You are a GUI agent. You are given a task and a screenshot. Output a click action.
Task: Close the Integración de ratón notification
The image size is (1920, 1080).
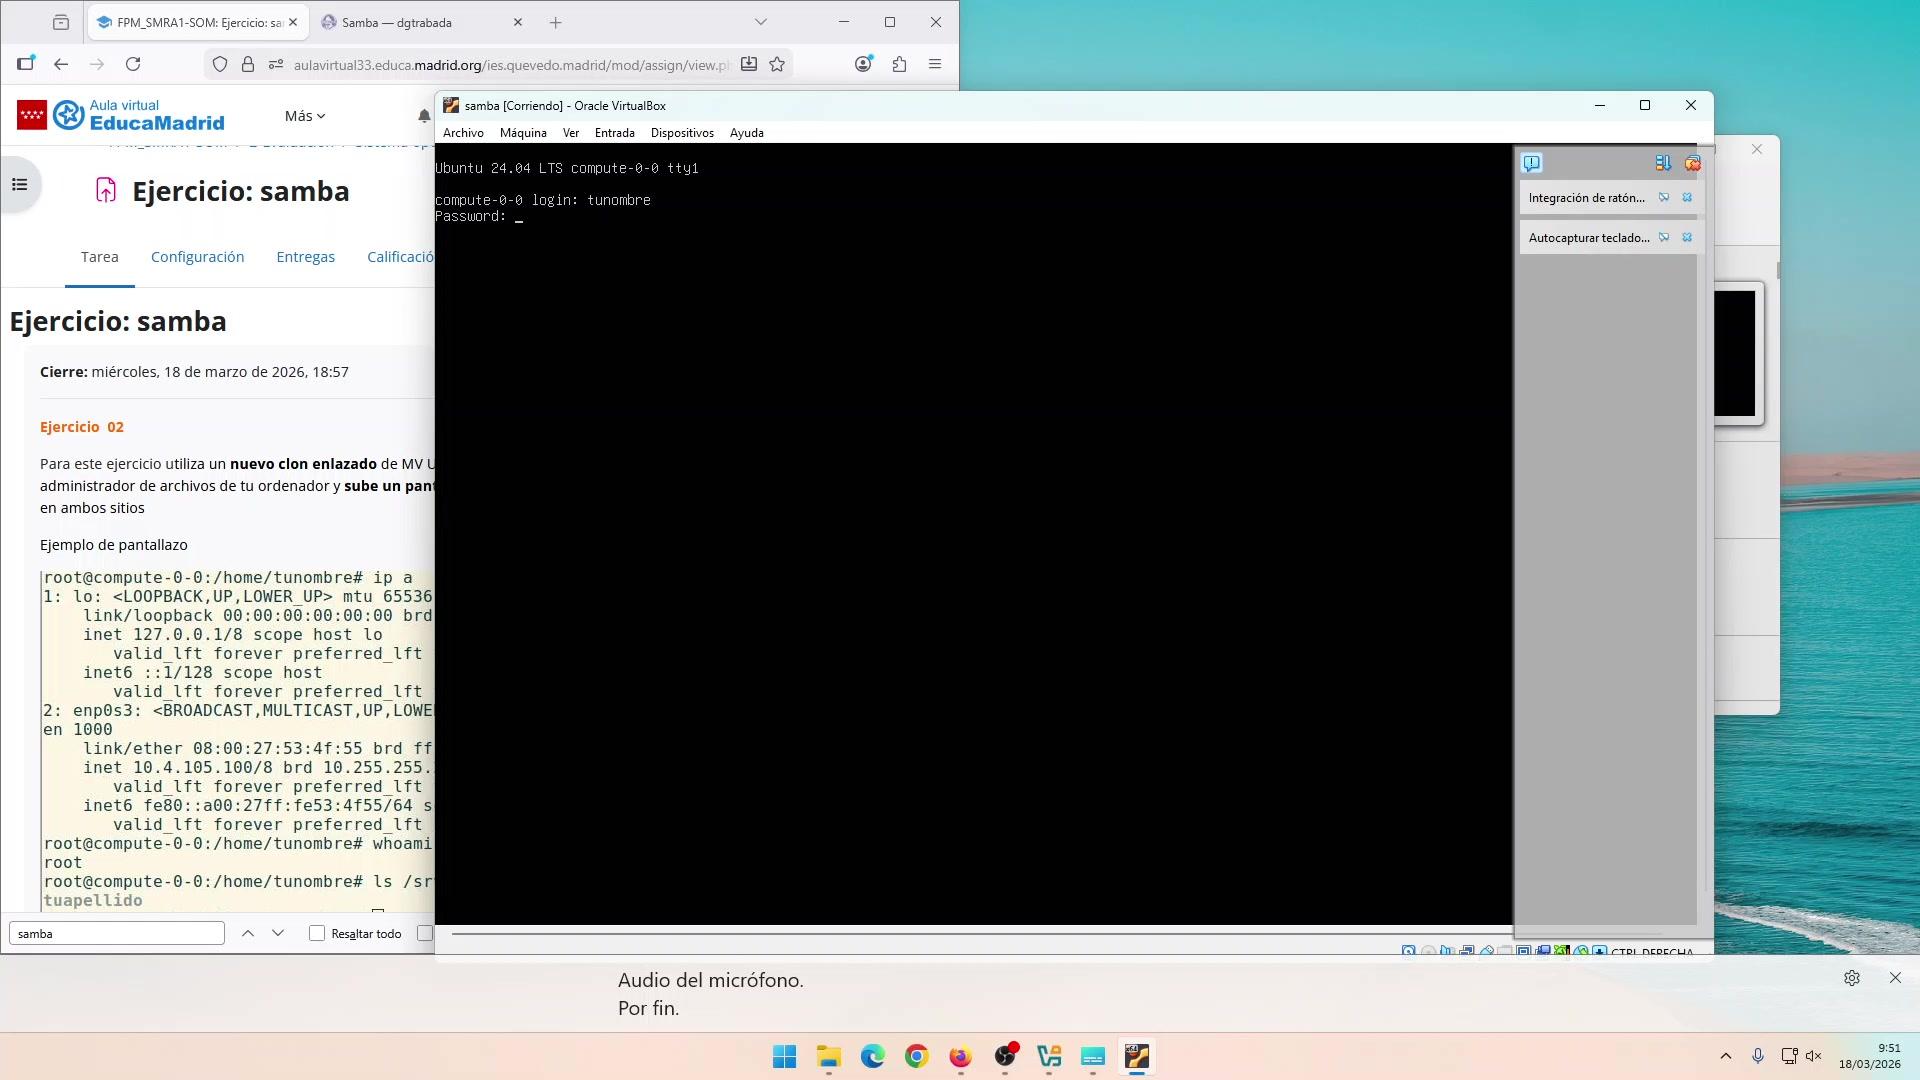coord(1687,198)
